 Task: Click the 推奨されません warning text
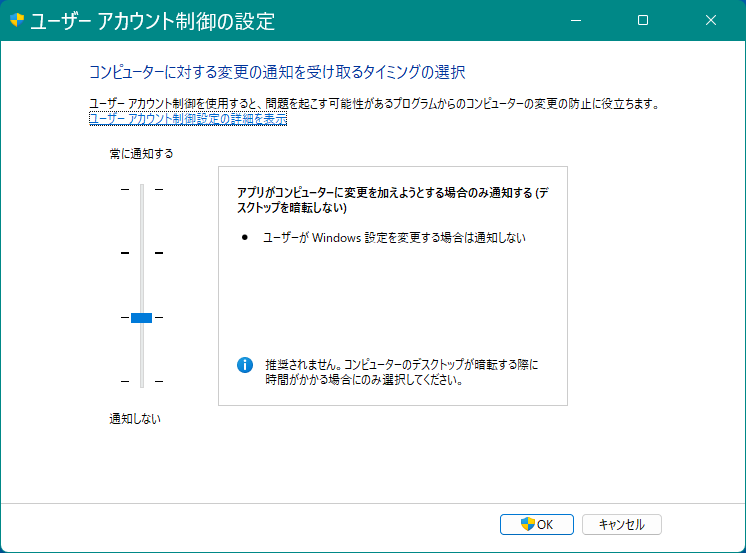click(402, 372)
